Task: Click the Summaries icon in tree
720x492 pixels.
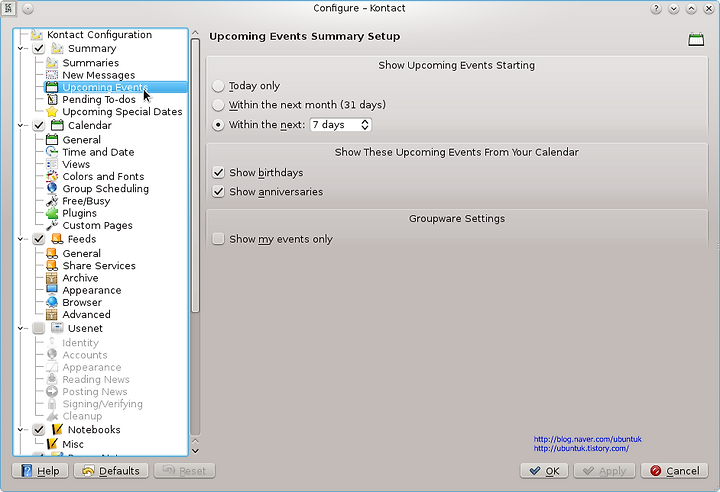Action: coord(52,63)
